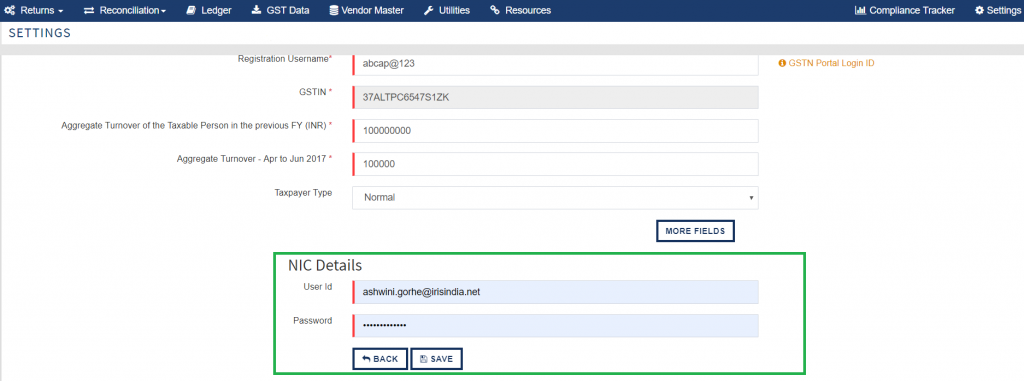The width and height of the screenshot is (1024, 381).
Task: Click the BACK button arrow icon
Action: [x=366, y=359]
